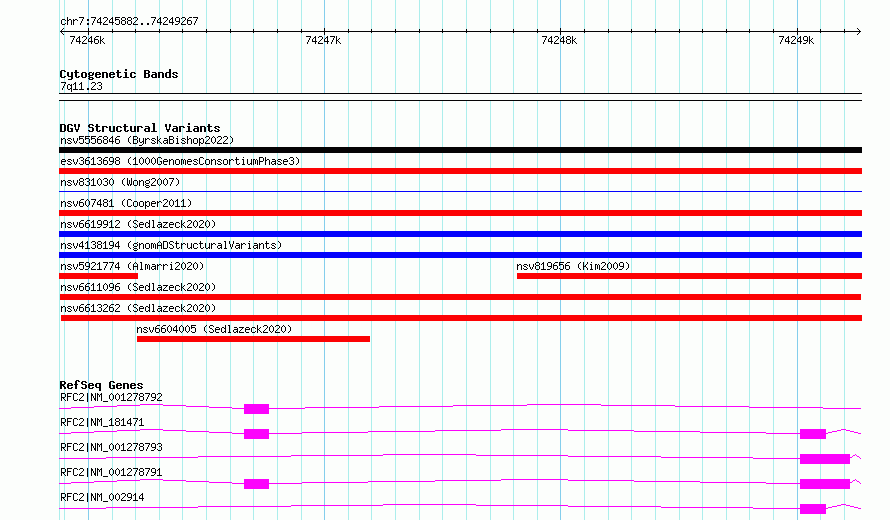Click the left exon of RFC2|NM_181471
Screen dimensions: 890x520
257,434
